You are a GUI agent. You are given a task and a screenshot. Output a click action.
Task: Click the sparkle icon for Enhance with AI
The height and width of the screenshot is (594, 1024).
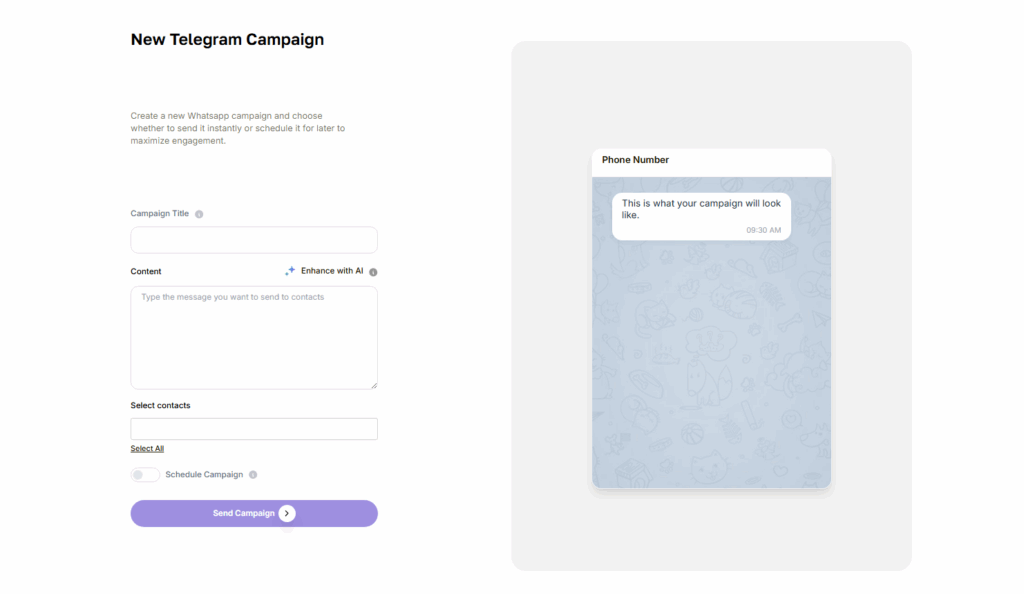click(290, 270)
